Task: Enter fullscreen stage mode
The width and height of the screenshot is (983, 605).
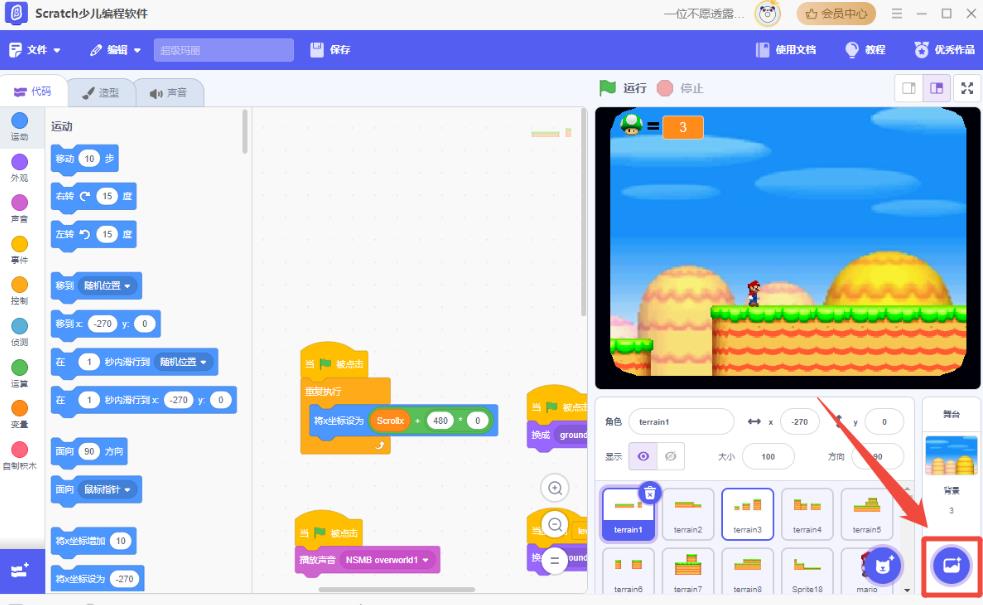Action: 966,88
